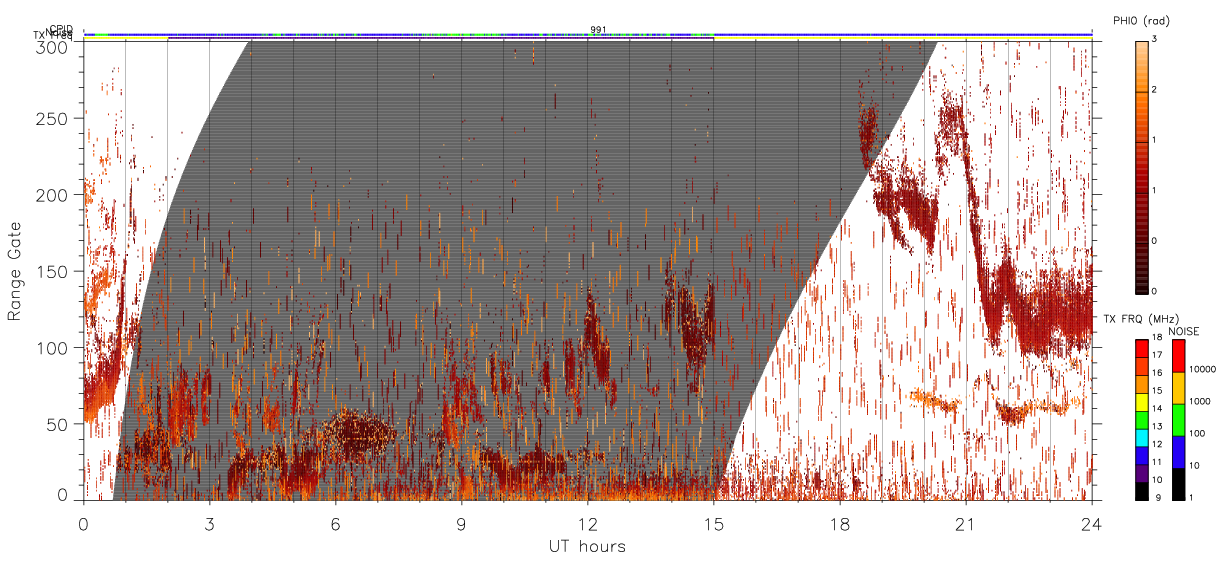Pick the green swatch in NOISE legend
This screenshot has width=1228, height=567.
coord(1180,420)
